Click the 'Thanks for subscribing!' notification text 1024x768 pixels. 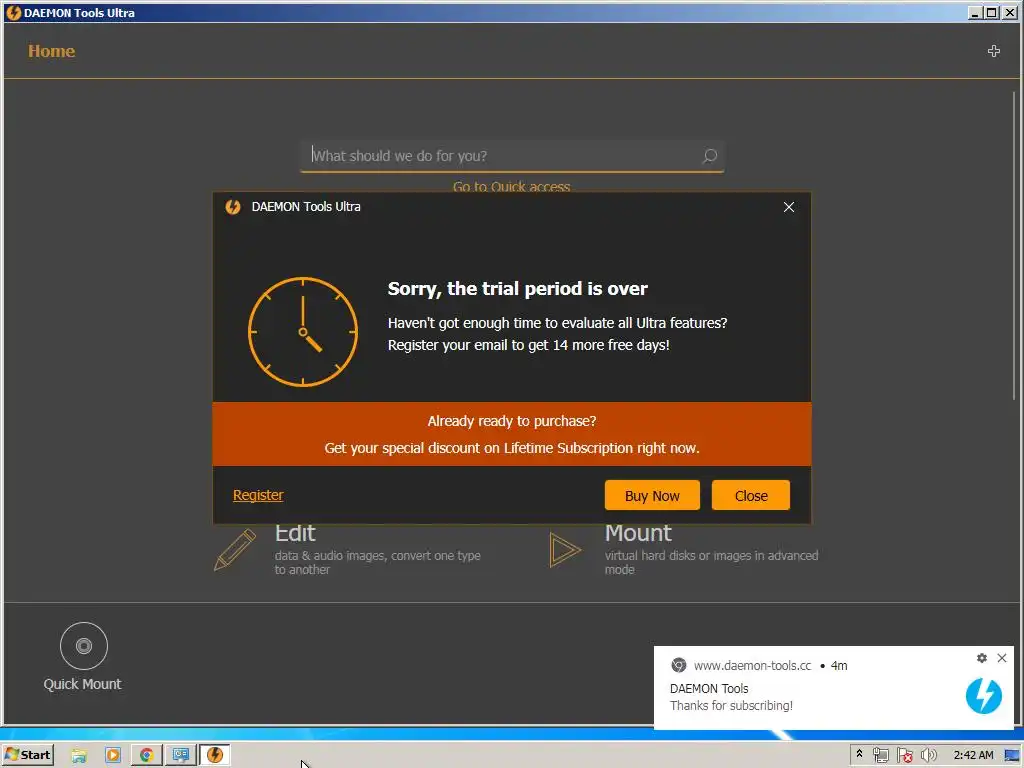coord(731,705)
